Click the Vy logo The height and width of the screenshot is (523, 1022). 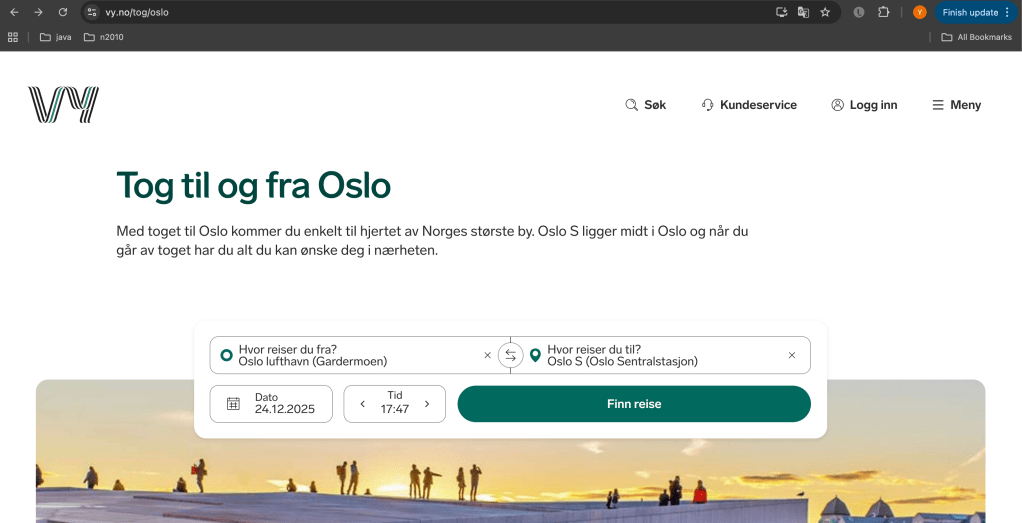63,105
